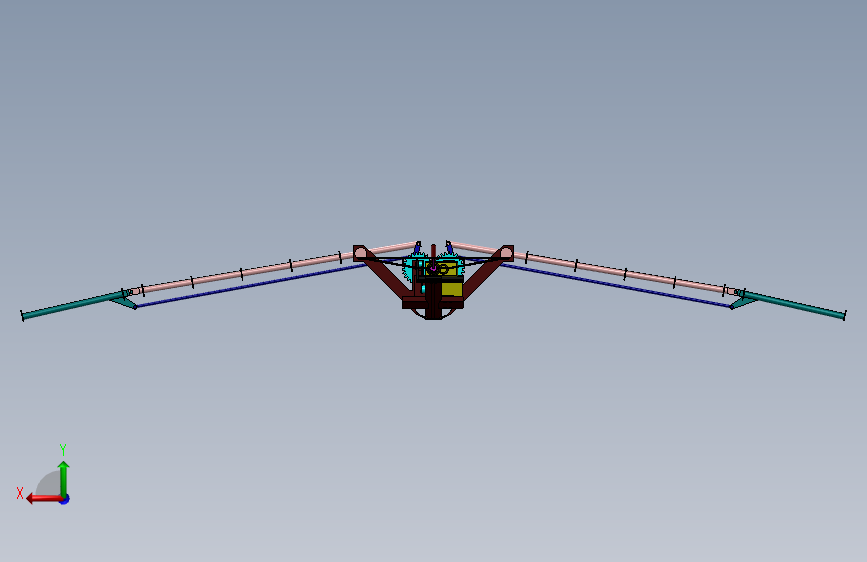Select the left teal boom end section
Image resolution: width=867 pixels, height=562 pixels.
coord(75,305)
